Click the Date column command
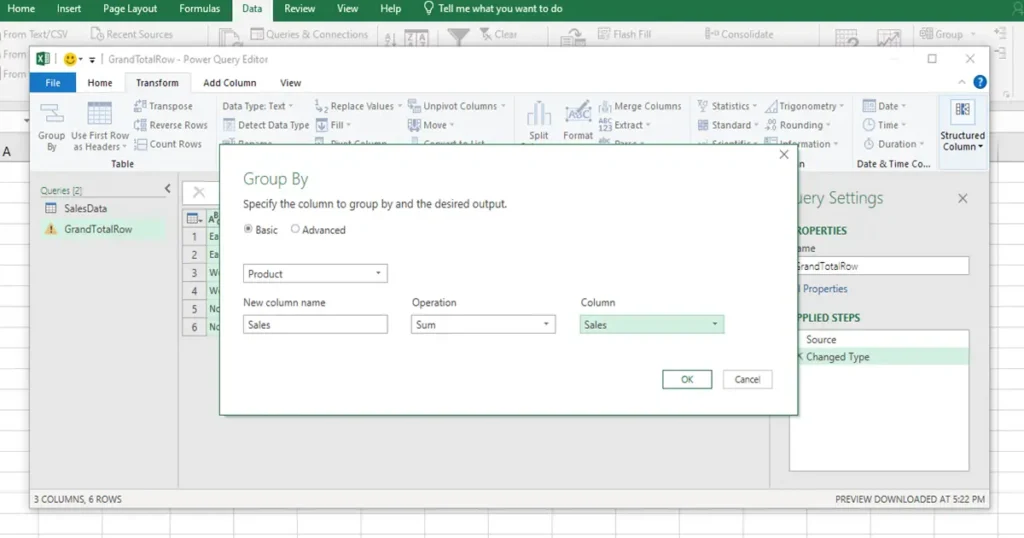1024x538 pixels. (884, 106)
